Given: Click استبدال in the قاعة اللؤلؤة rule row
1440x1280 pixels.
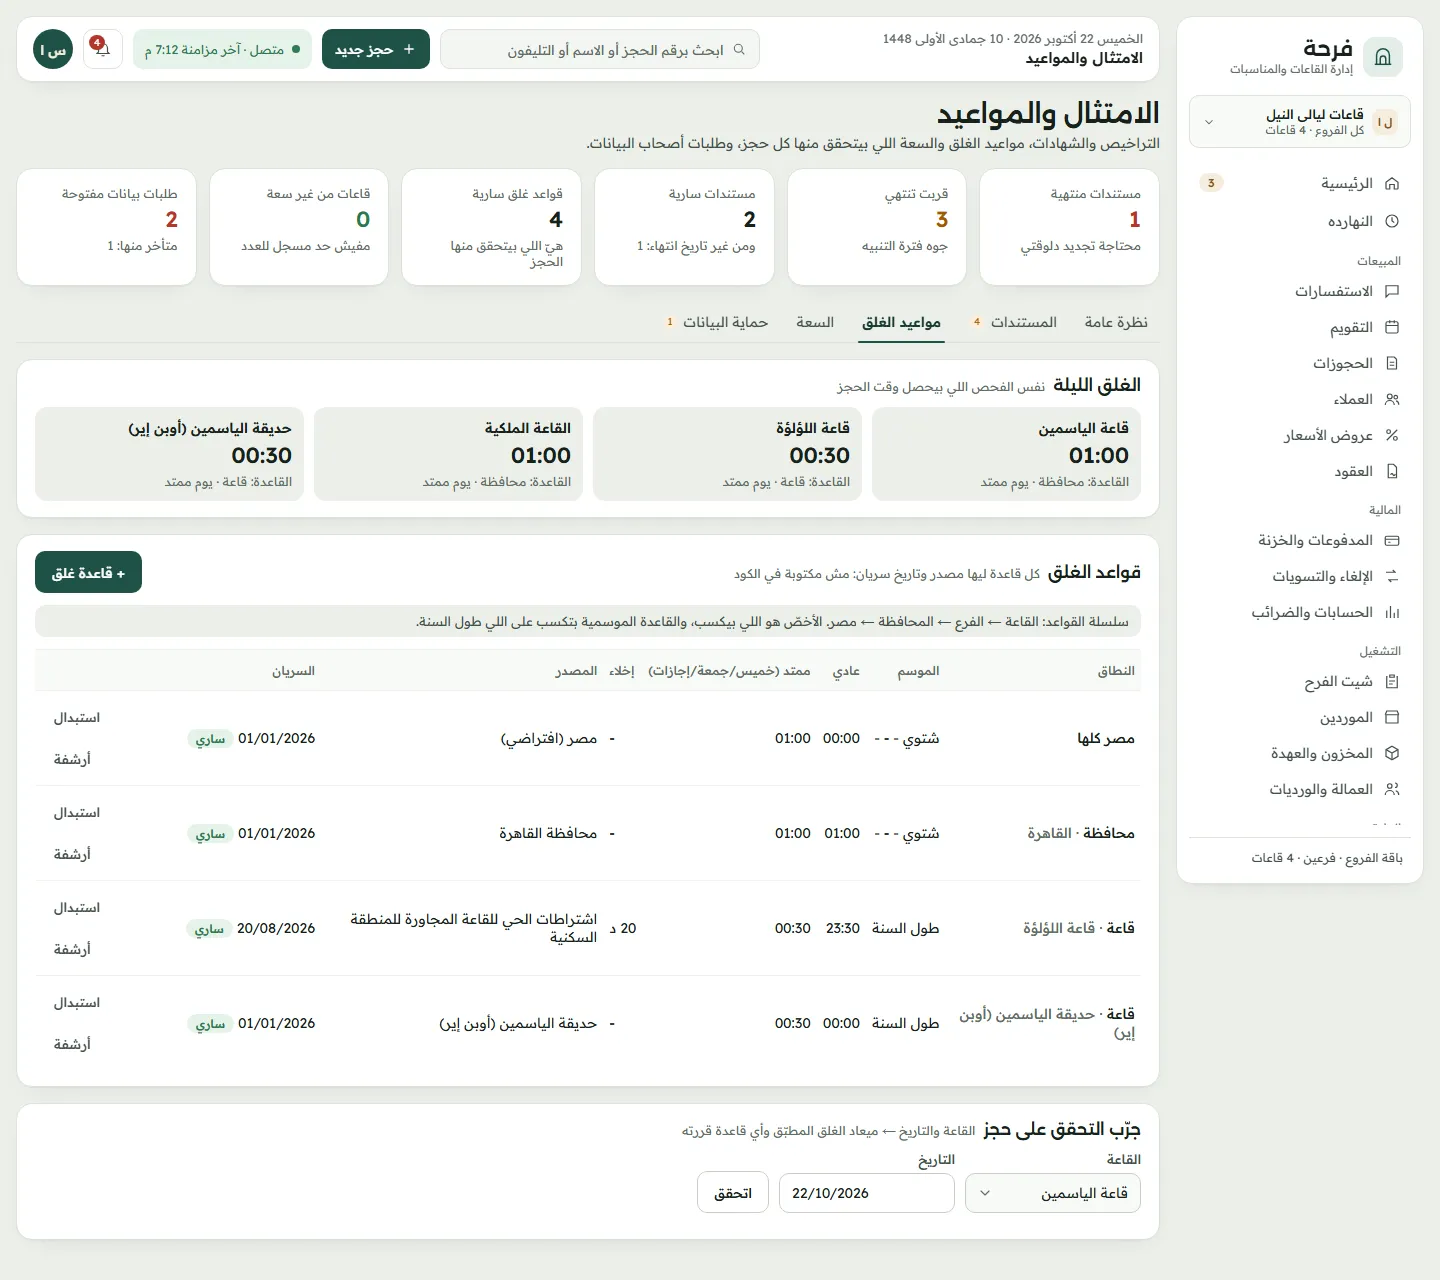Looking at the screenshot, I should (x=77, y=908).
